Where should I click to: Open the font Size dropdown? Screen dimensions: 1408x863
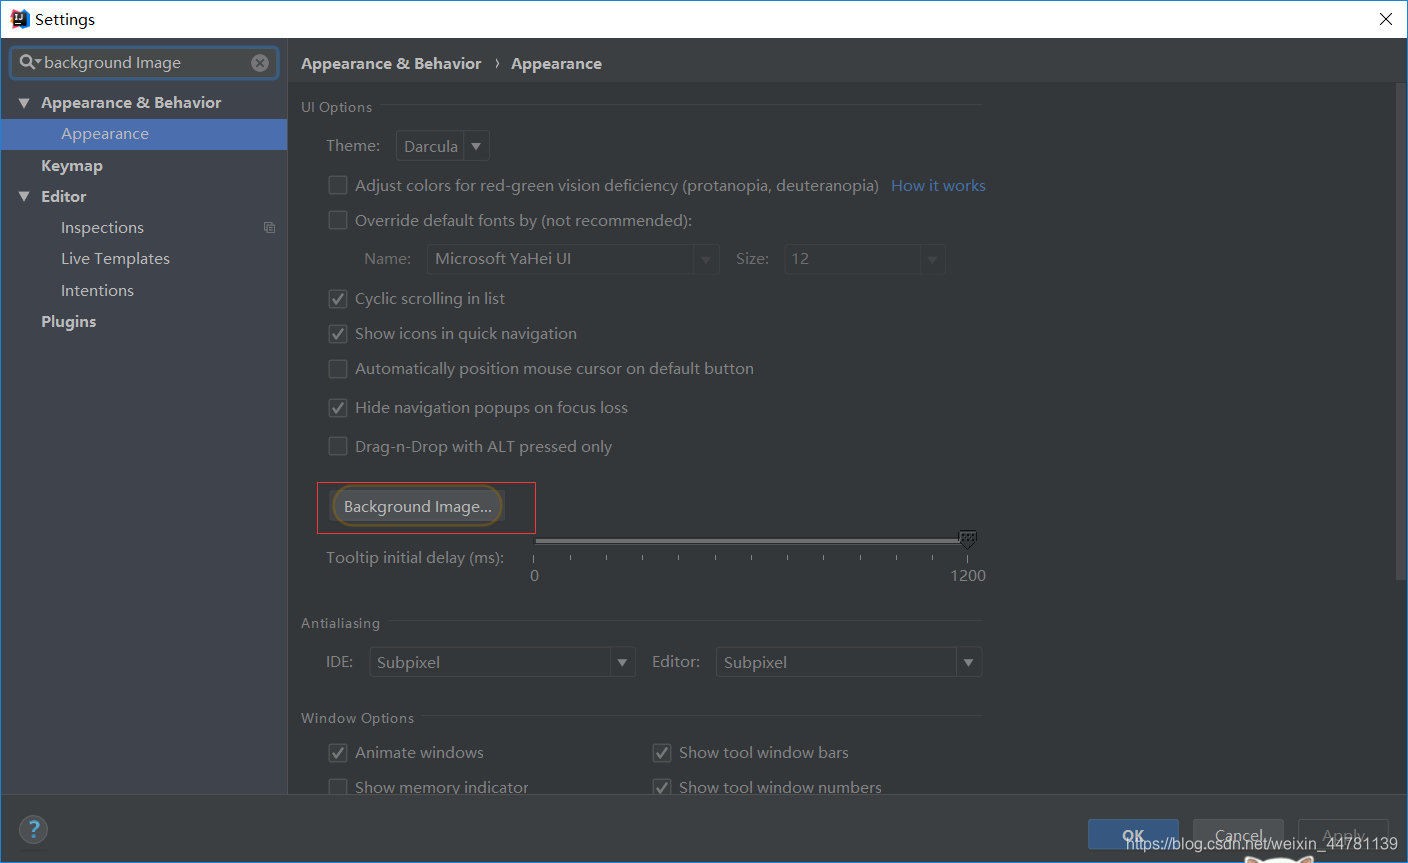point(932,258)
